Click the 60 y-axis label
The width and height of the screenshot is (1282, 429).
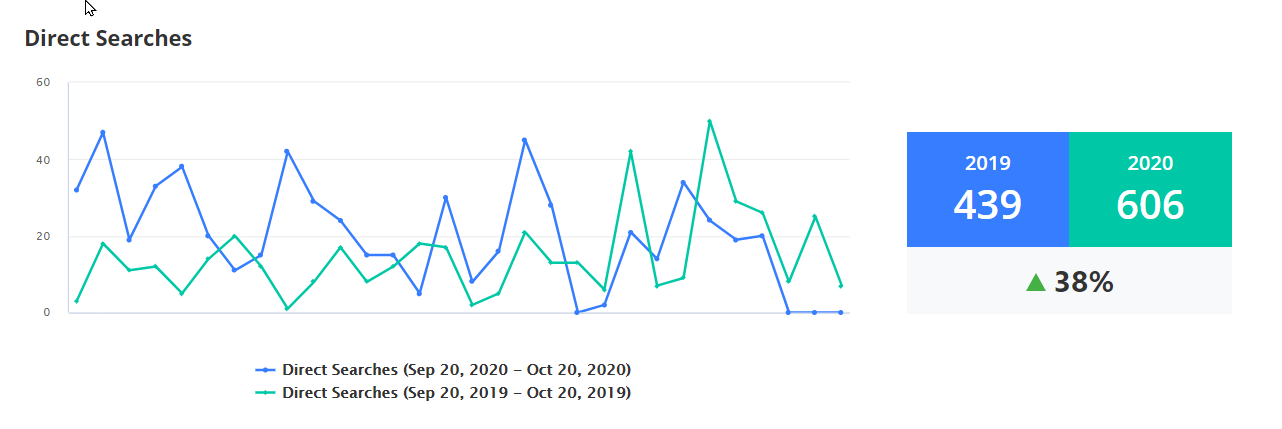click(x=43, y=82)
